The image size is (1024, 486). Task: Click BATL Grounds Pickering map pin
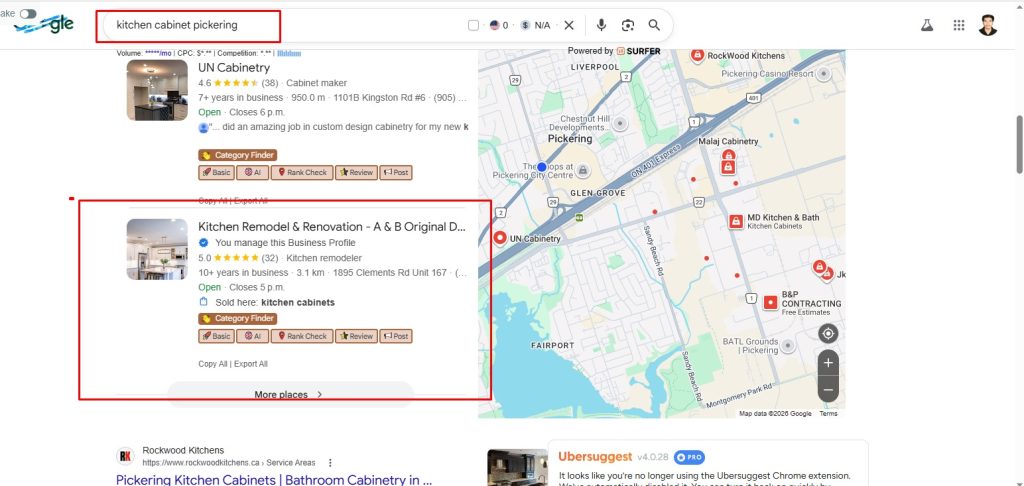[788, 346]
